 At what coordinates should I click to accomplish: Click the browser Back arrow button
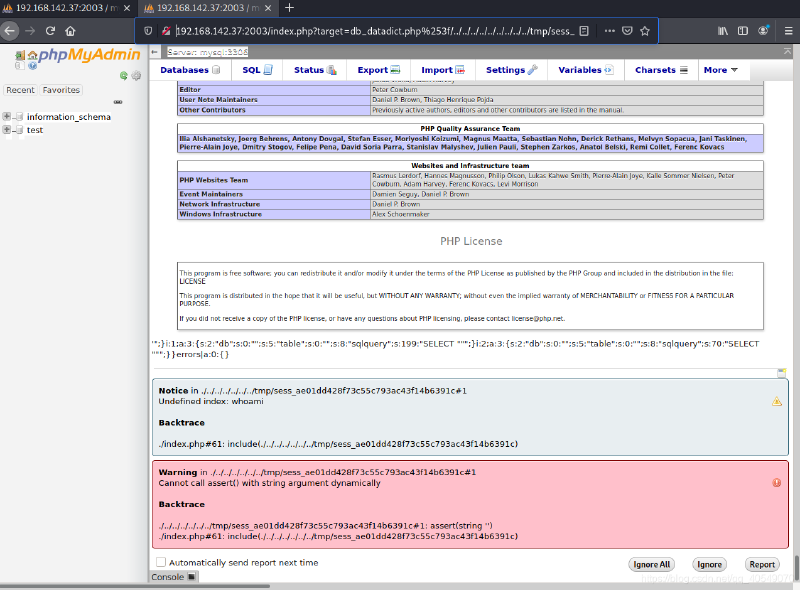(x=9, y=31)
